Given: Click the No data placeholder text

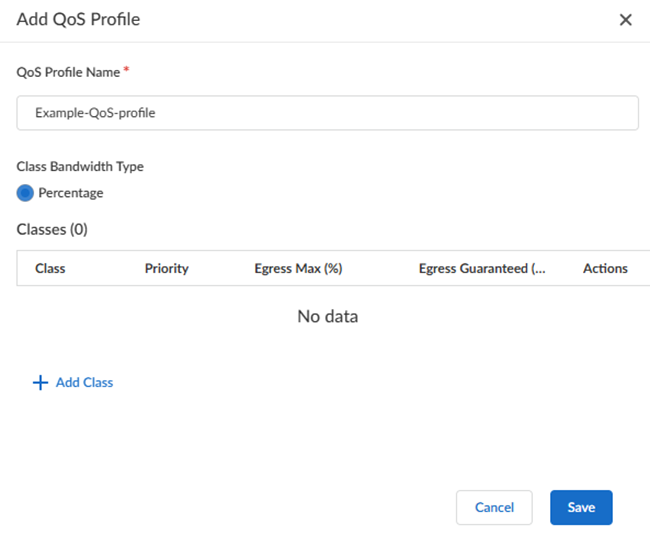Looking at the screenshot, I should pos(327,316).
